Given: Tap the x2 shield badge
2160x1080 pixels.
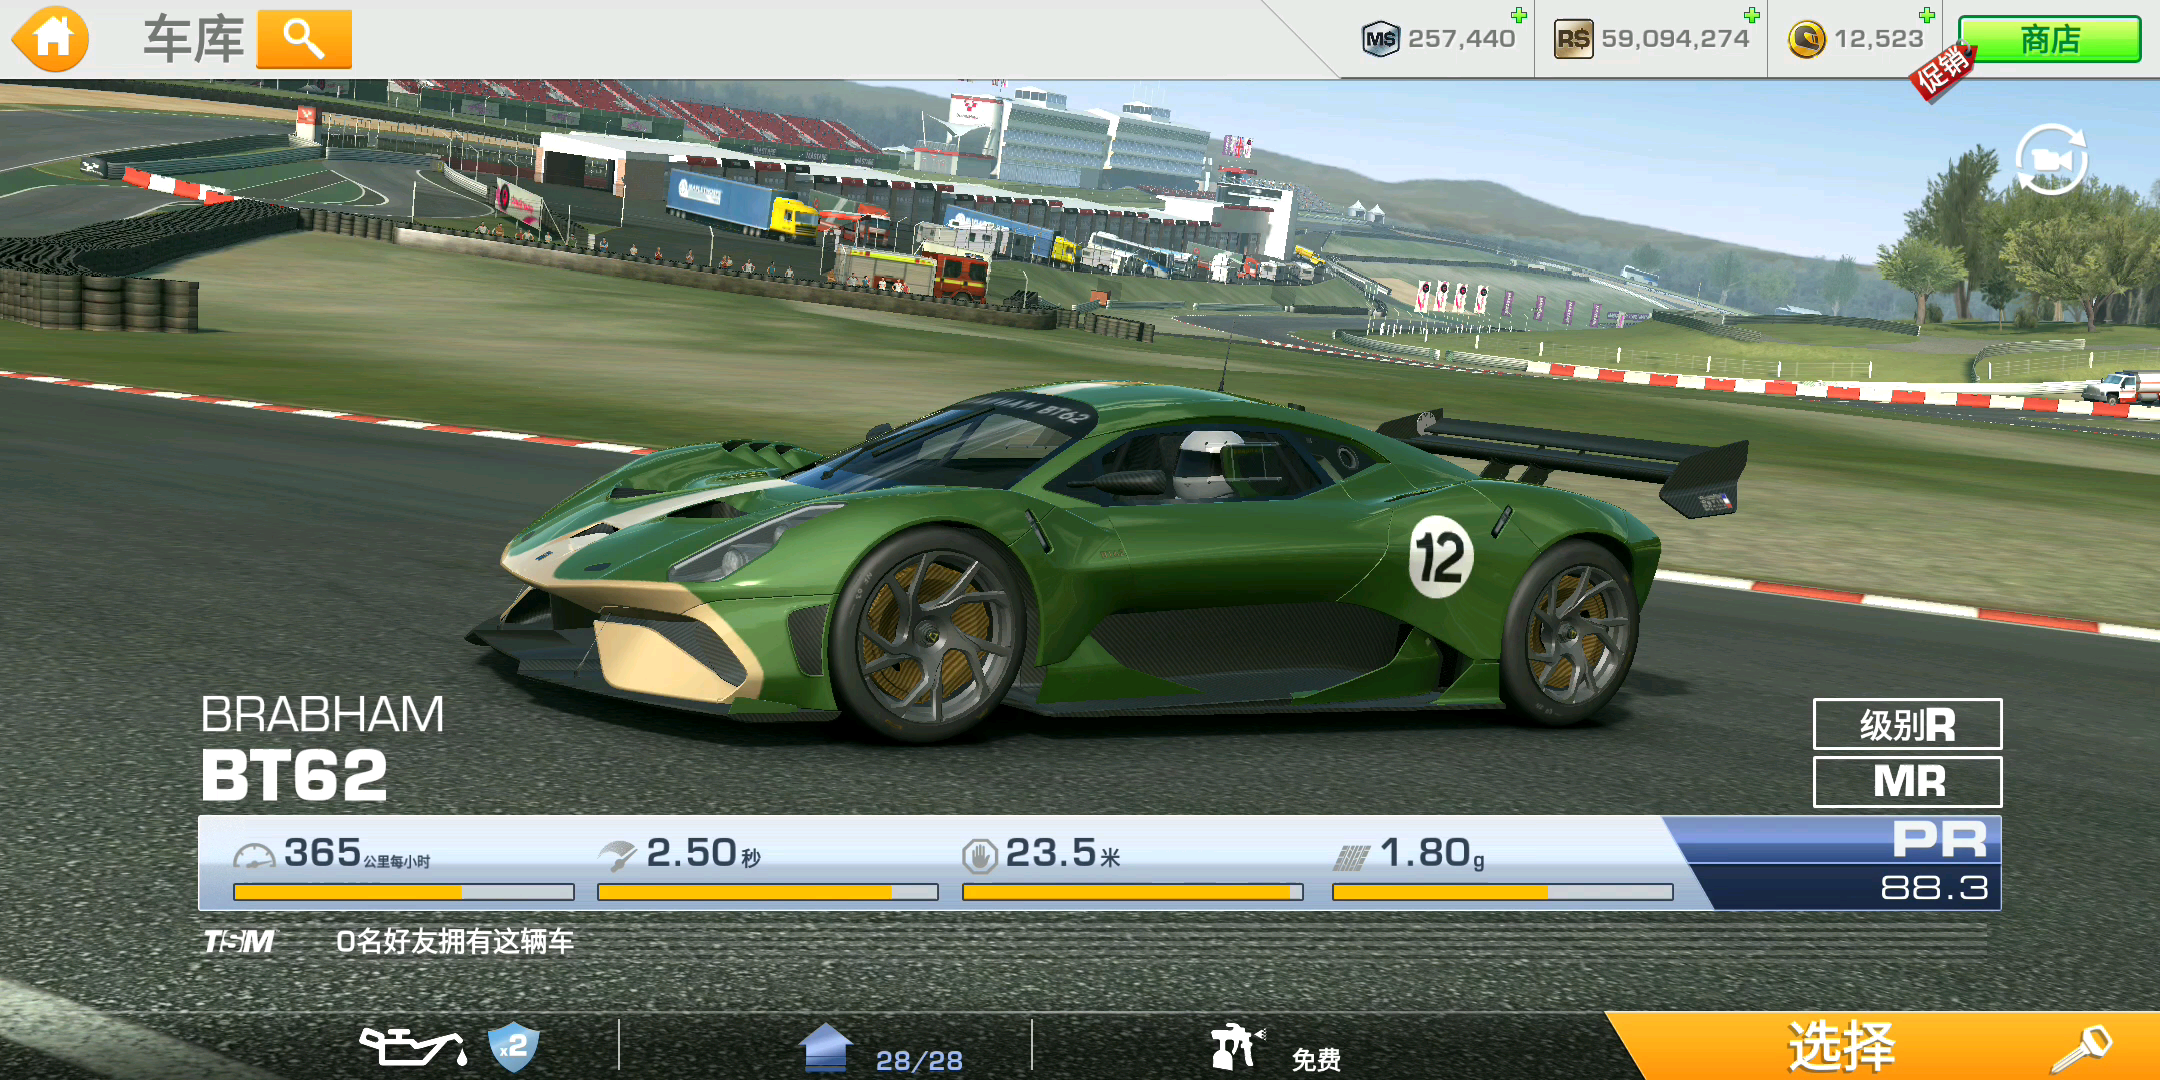Looking at the screenshot, I should click(x=513, y=1047).
